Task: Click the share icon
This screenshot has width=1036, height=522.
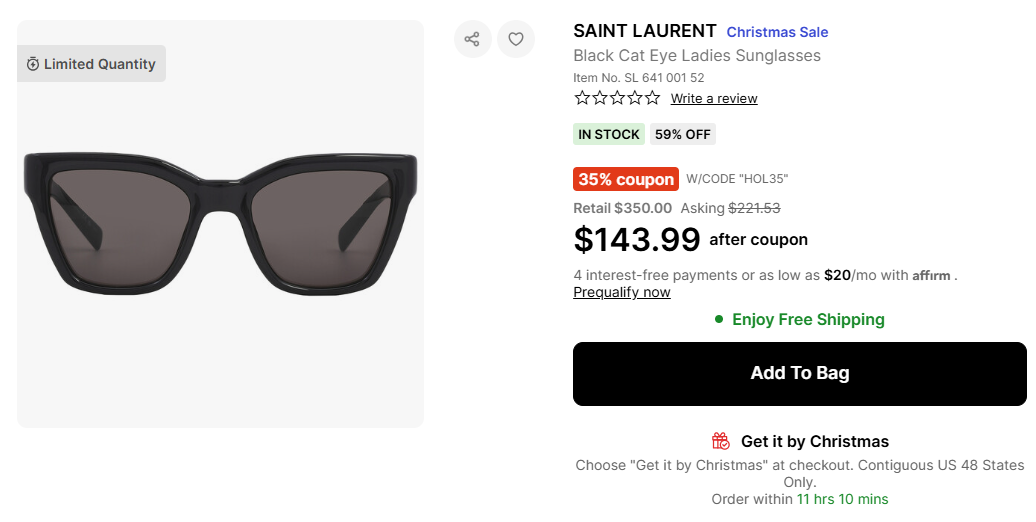Action: click(472, 39)
